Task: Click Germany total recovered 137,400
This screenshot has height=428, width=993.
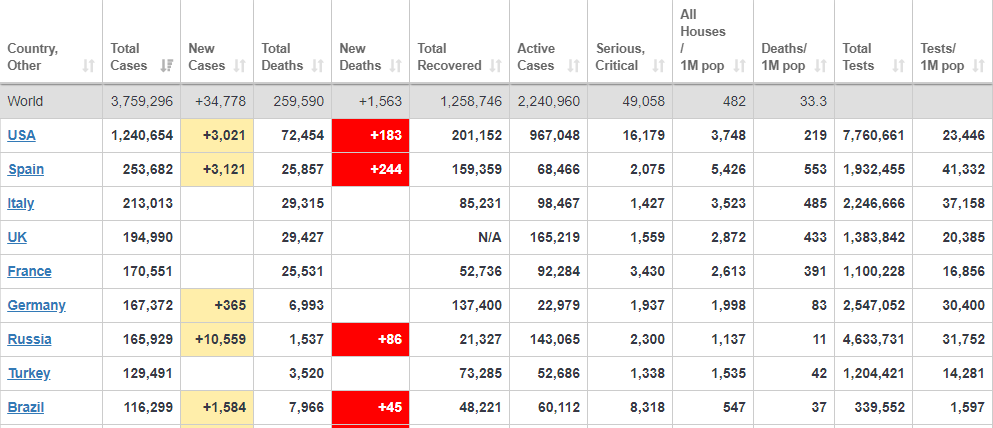Action: (x=476, y=305)
